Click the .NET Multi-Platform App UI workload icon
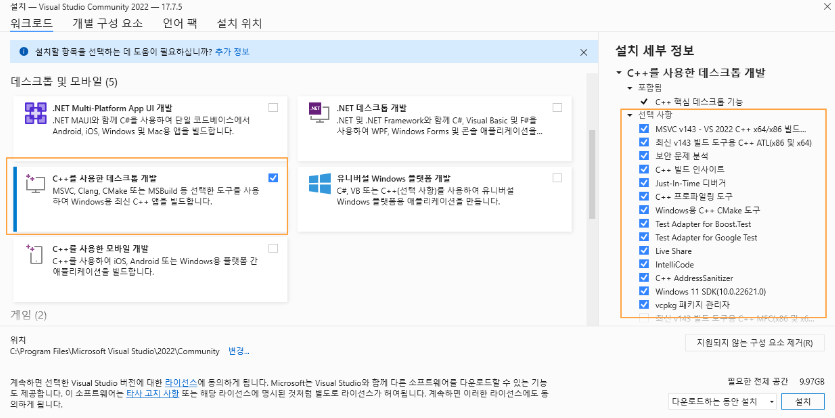 (36, 113)
